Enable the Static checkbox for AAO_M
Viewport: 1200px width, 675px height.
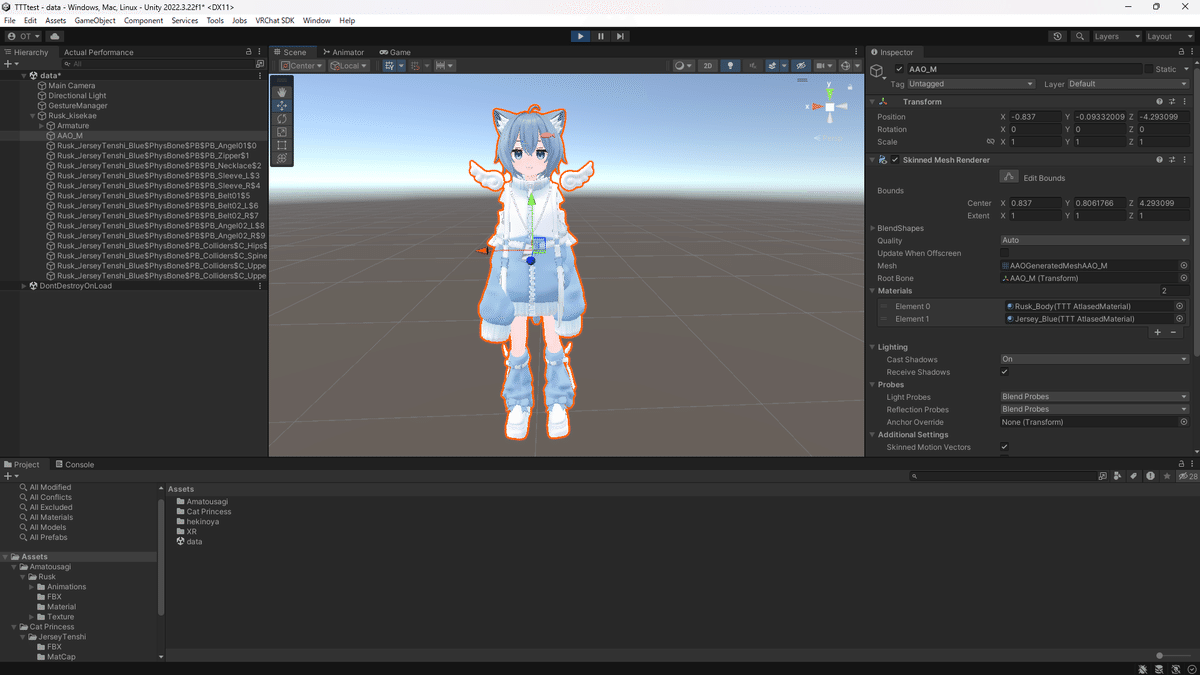[1148, 68]
